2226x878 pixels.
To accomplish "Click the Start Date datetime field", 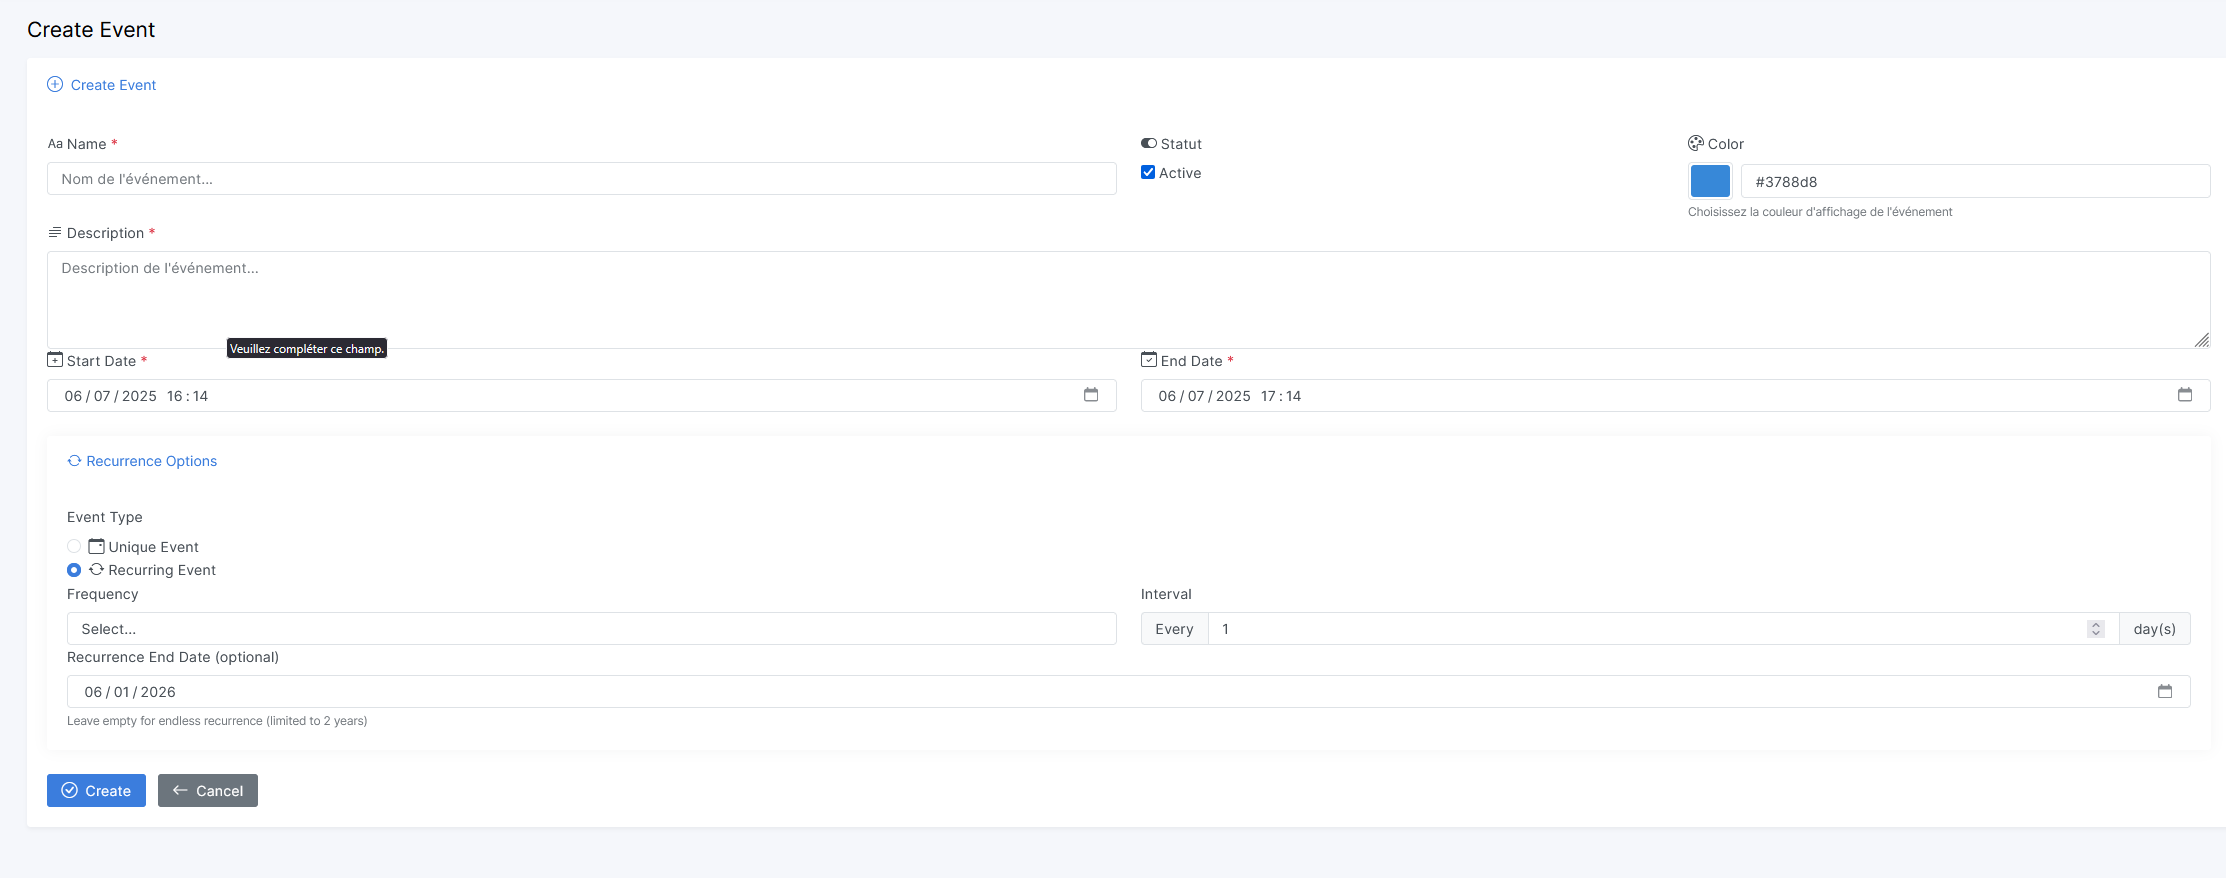I will click(581, 395).
